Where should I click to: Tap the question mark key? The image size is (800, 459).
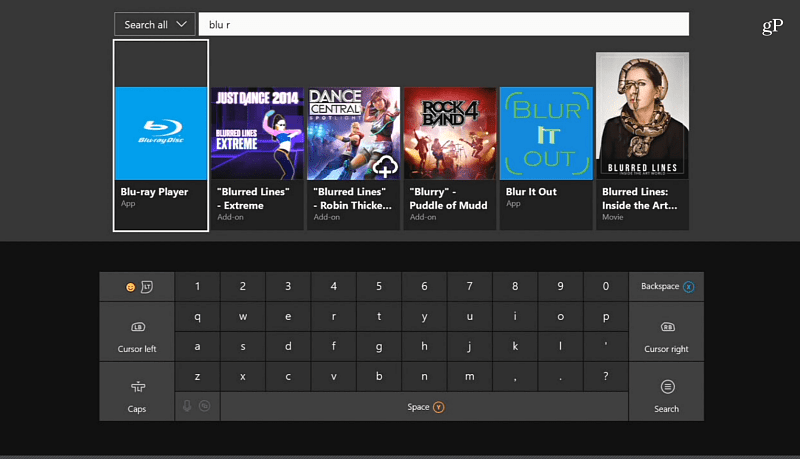coord(606,377)
